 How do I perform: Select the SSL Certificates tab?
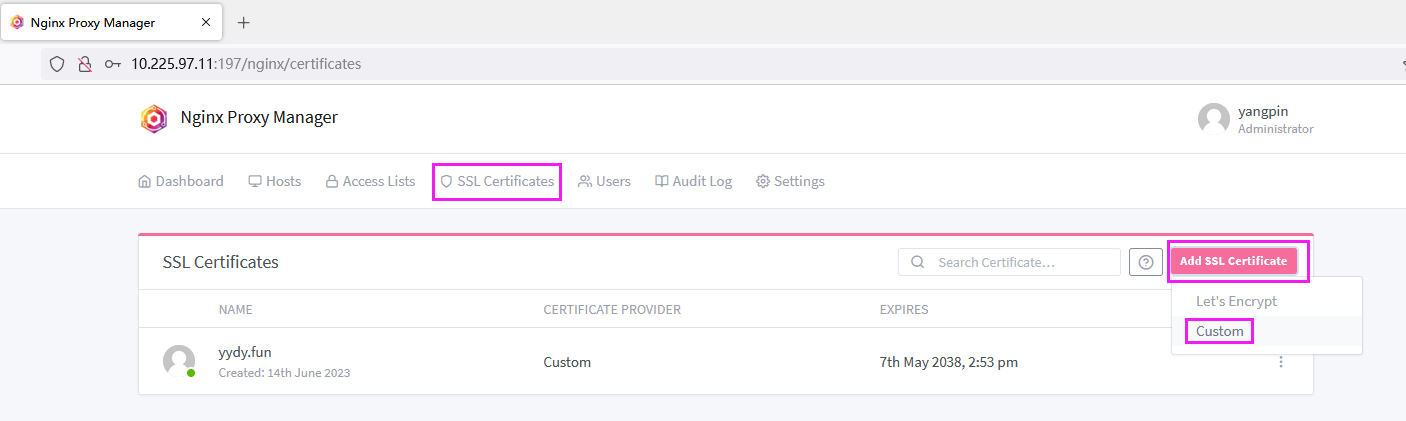(x=497, y=182)
